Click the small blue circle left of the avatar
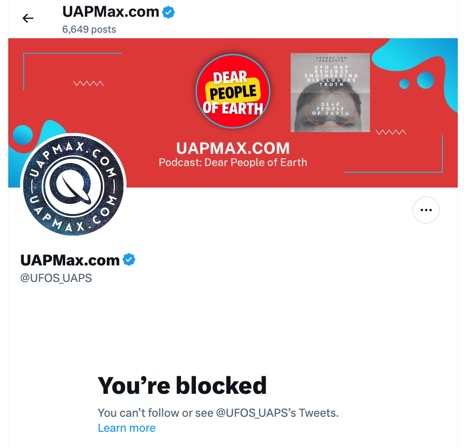The width and height of the screenshot is (464, 448). tap(23, 135)
